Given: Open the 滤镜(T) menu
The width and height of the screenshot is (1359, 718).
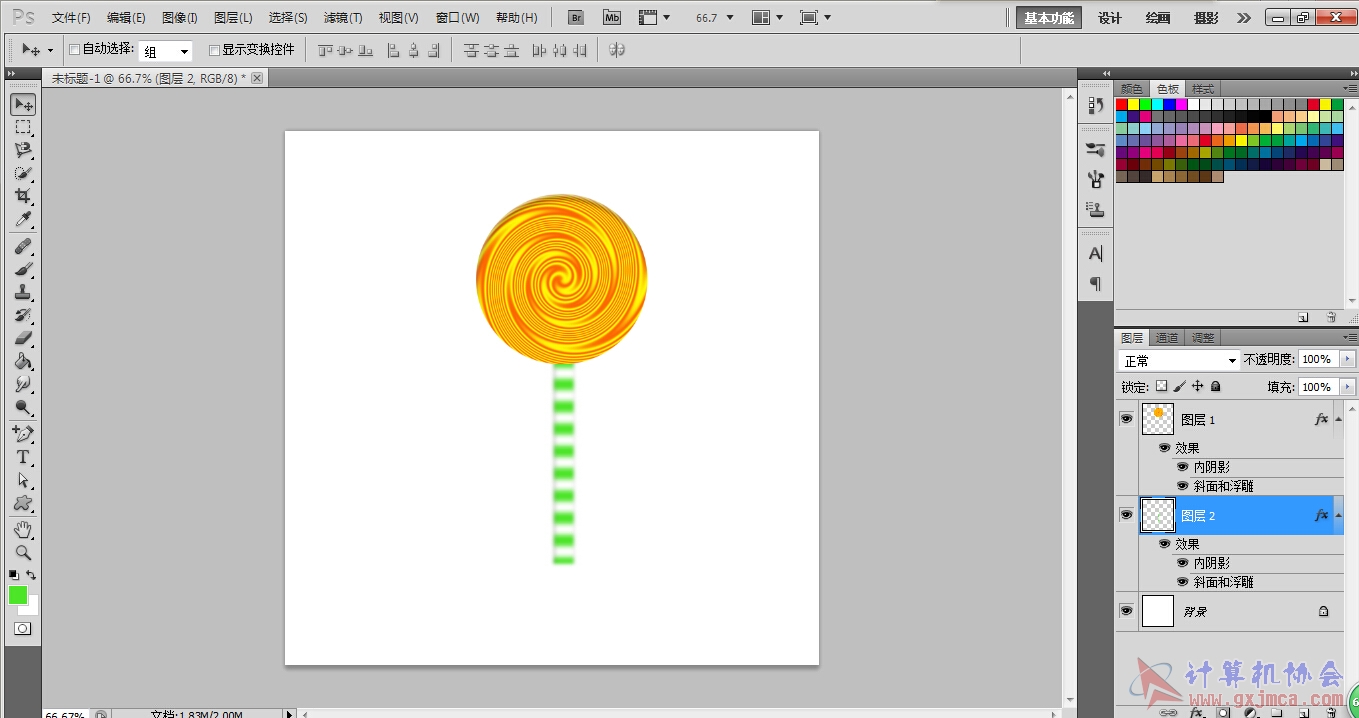Looking at the screenshot, I should (x=343, y=18).
